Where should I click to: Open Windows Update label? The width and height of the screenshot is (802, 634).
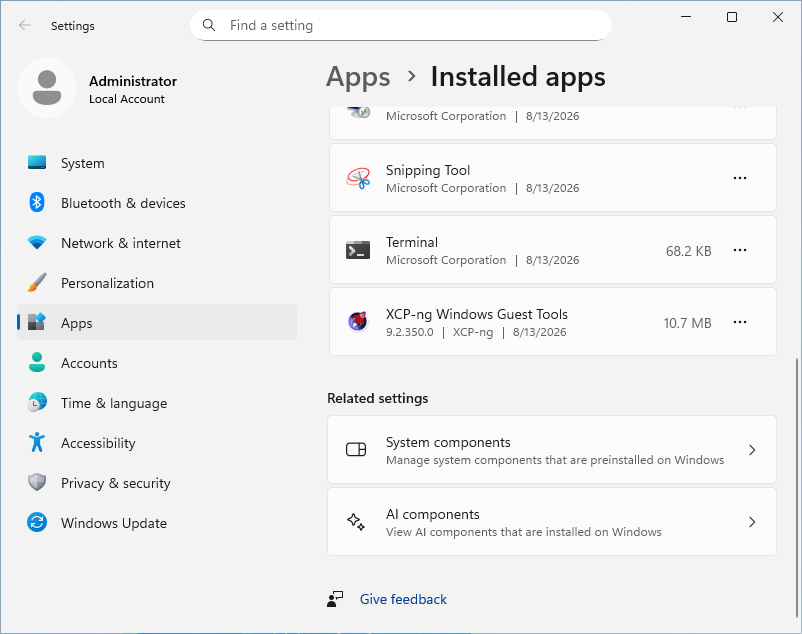(x=114, y=523)
